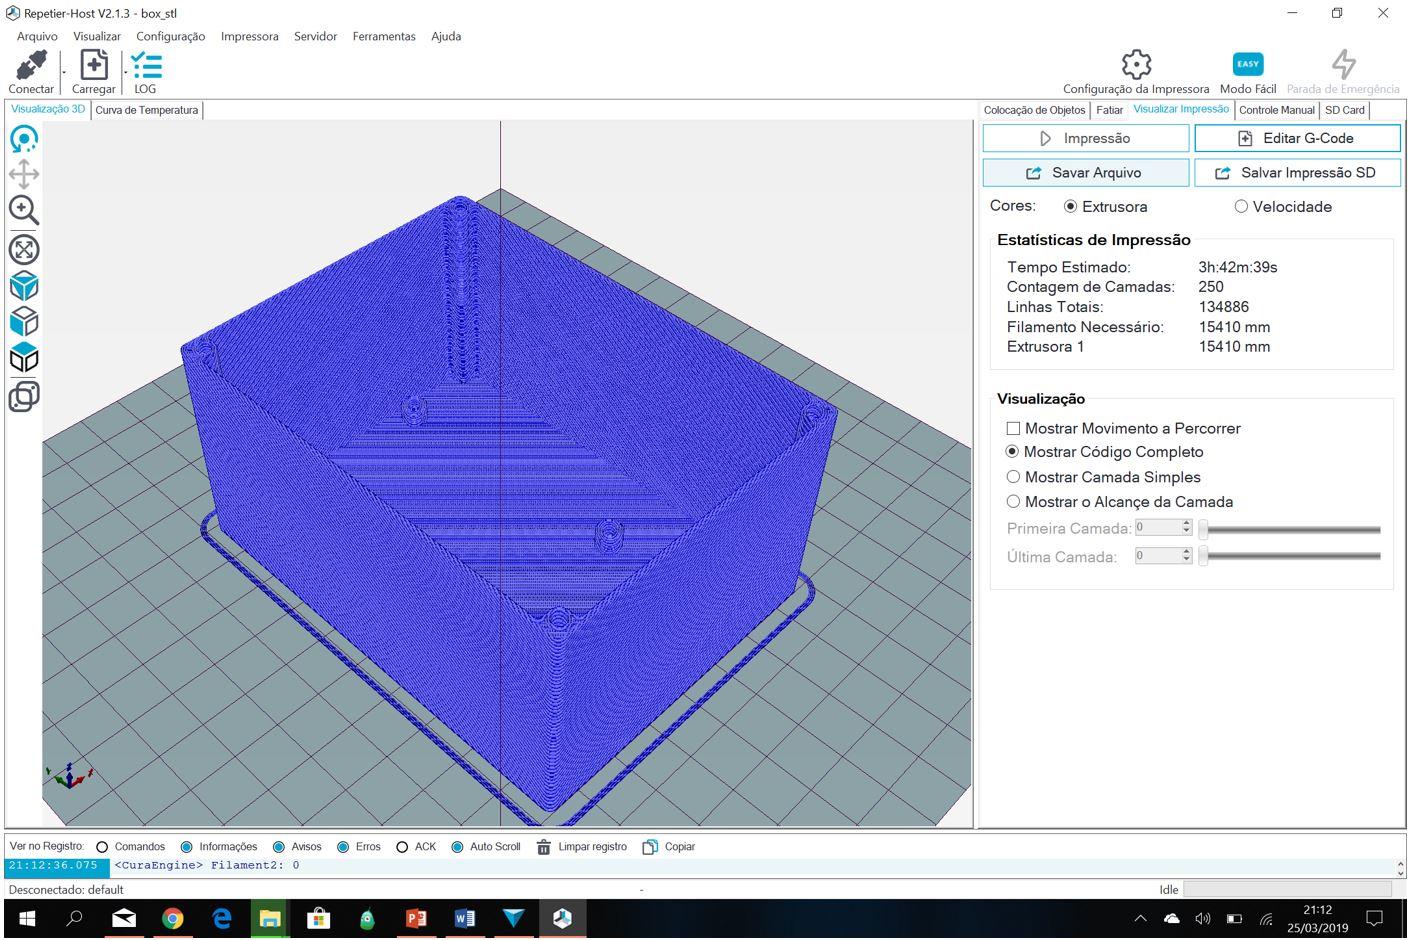The image size is (1408, 940).
Task: Click the half-shaded cube view icon
Action: pyautogui.click(x=24, y=322)
